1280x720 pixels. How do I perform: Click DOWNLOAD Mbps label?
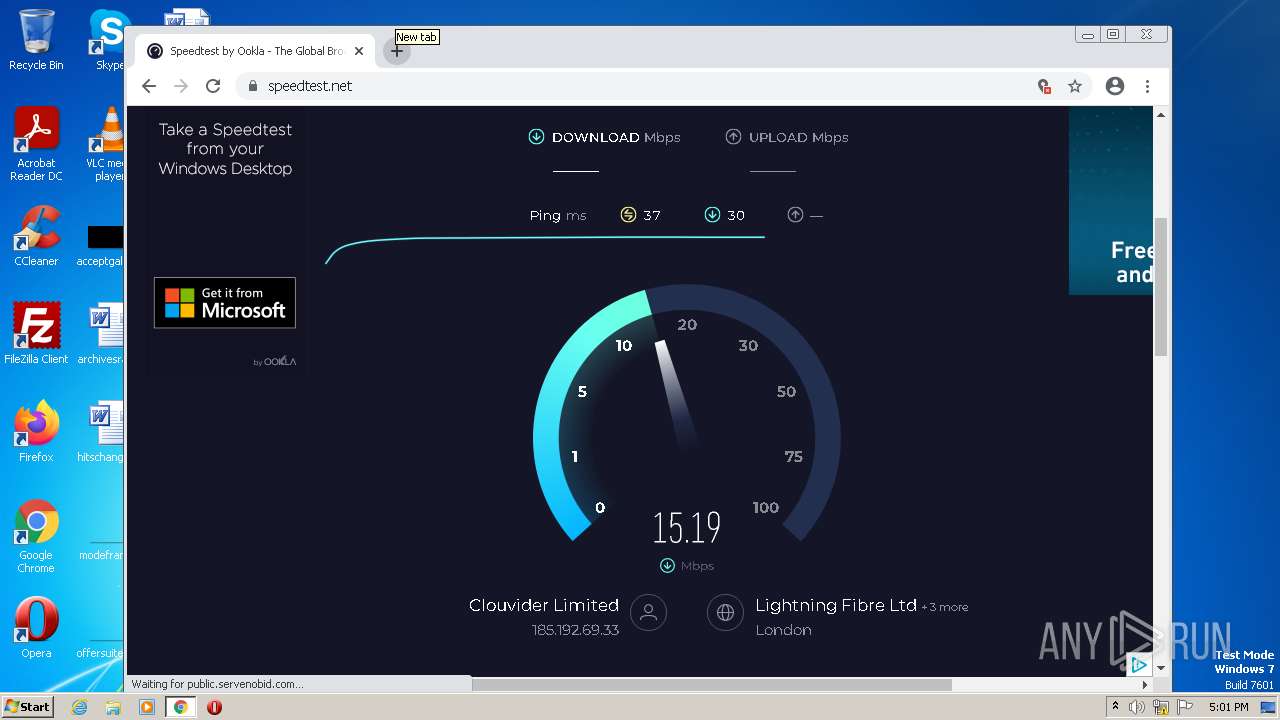pyautogui.click(x=616, y=137)
